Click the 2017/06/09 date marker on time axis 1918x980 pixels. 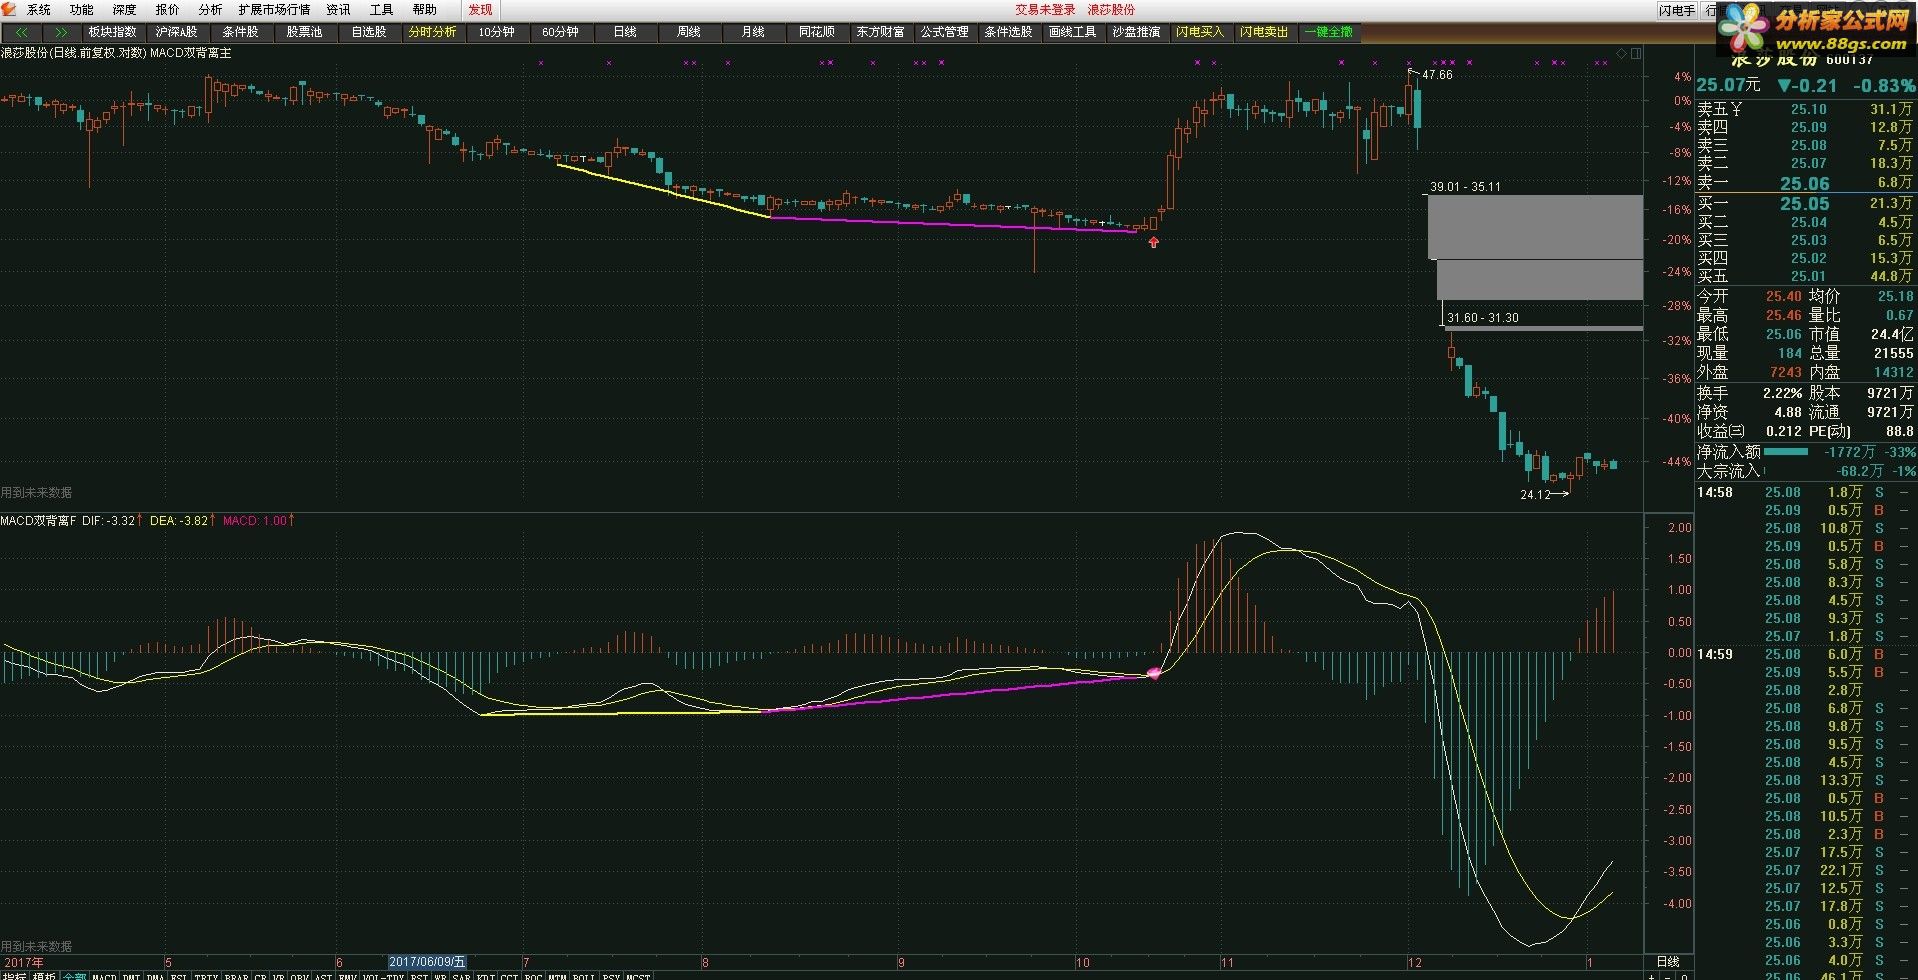(x=427, y=962)
